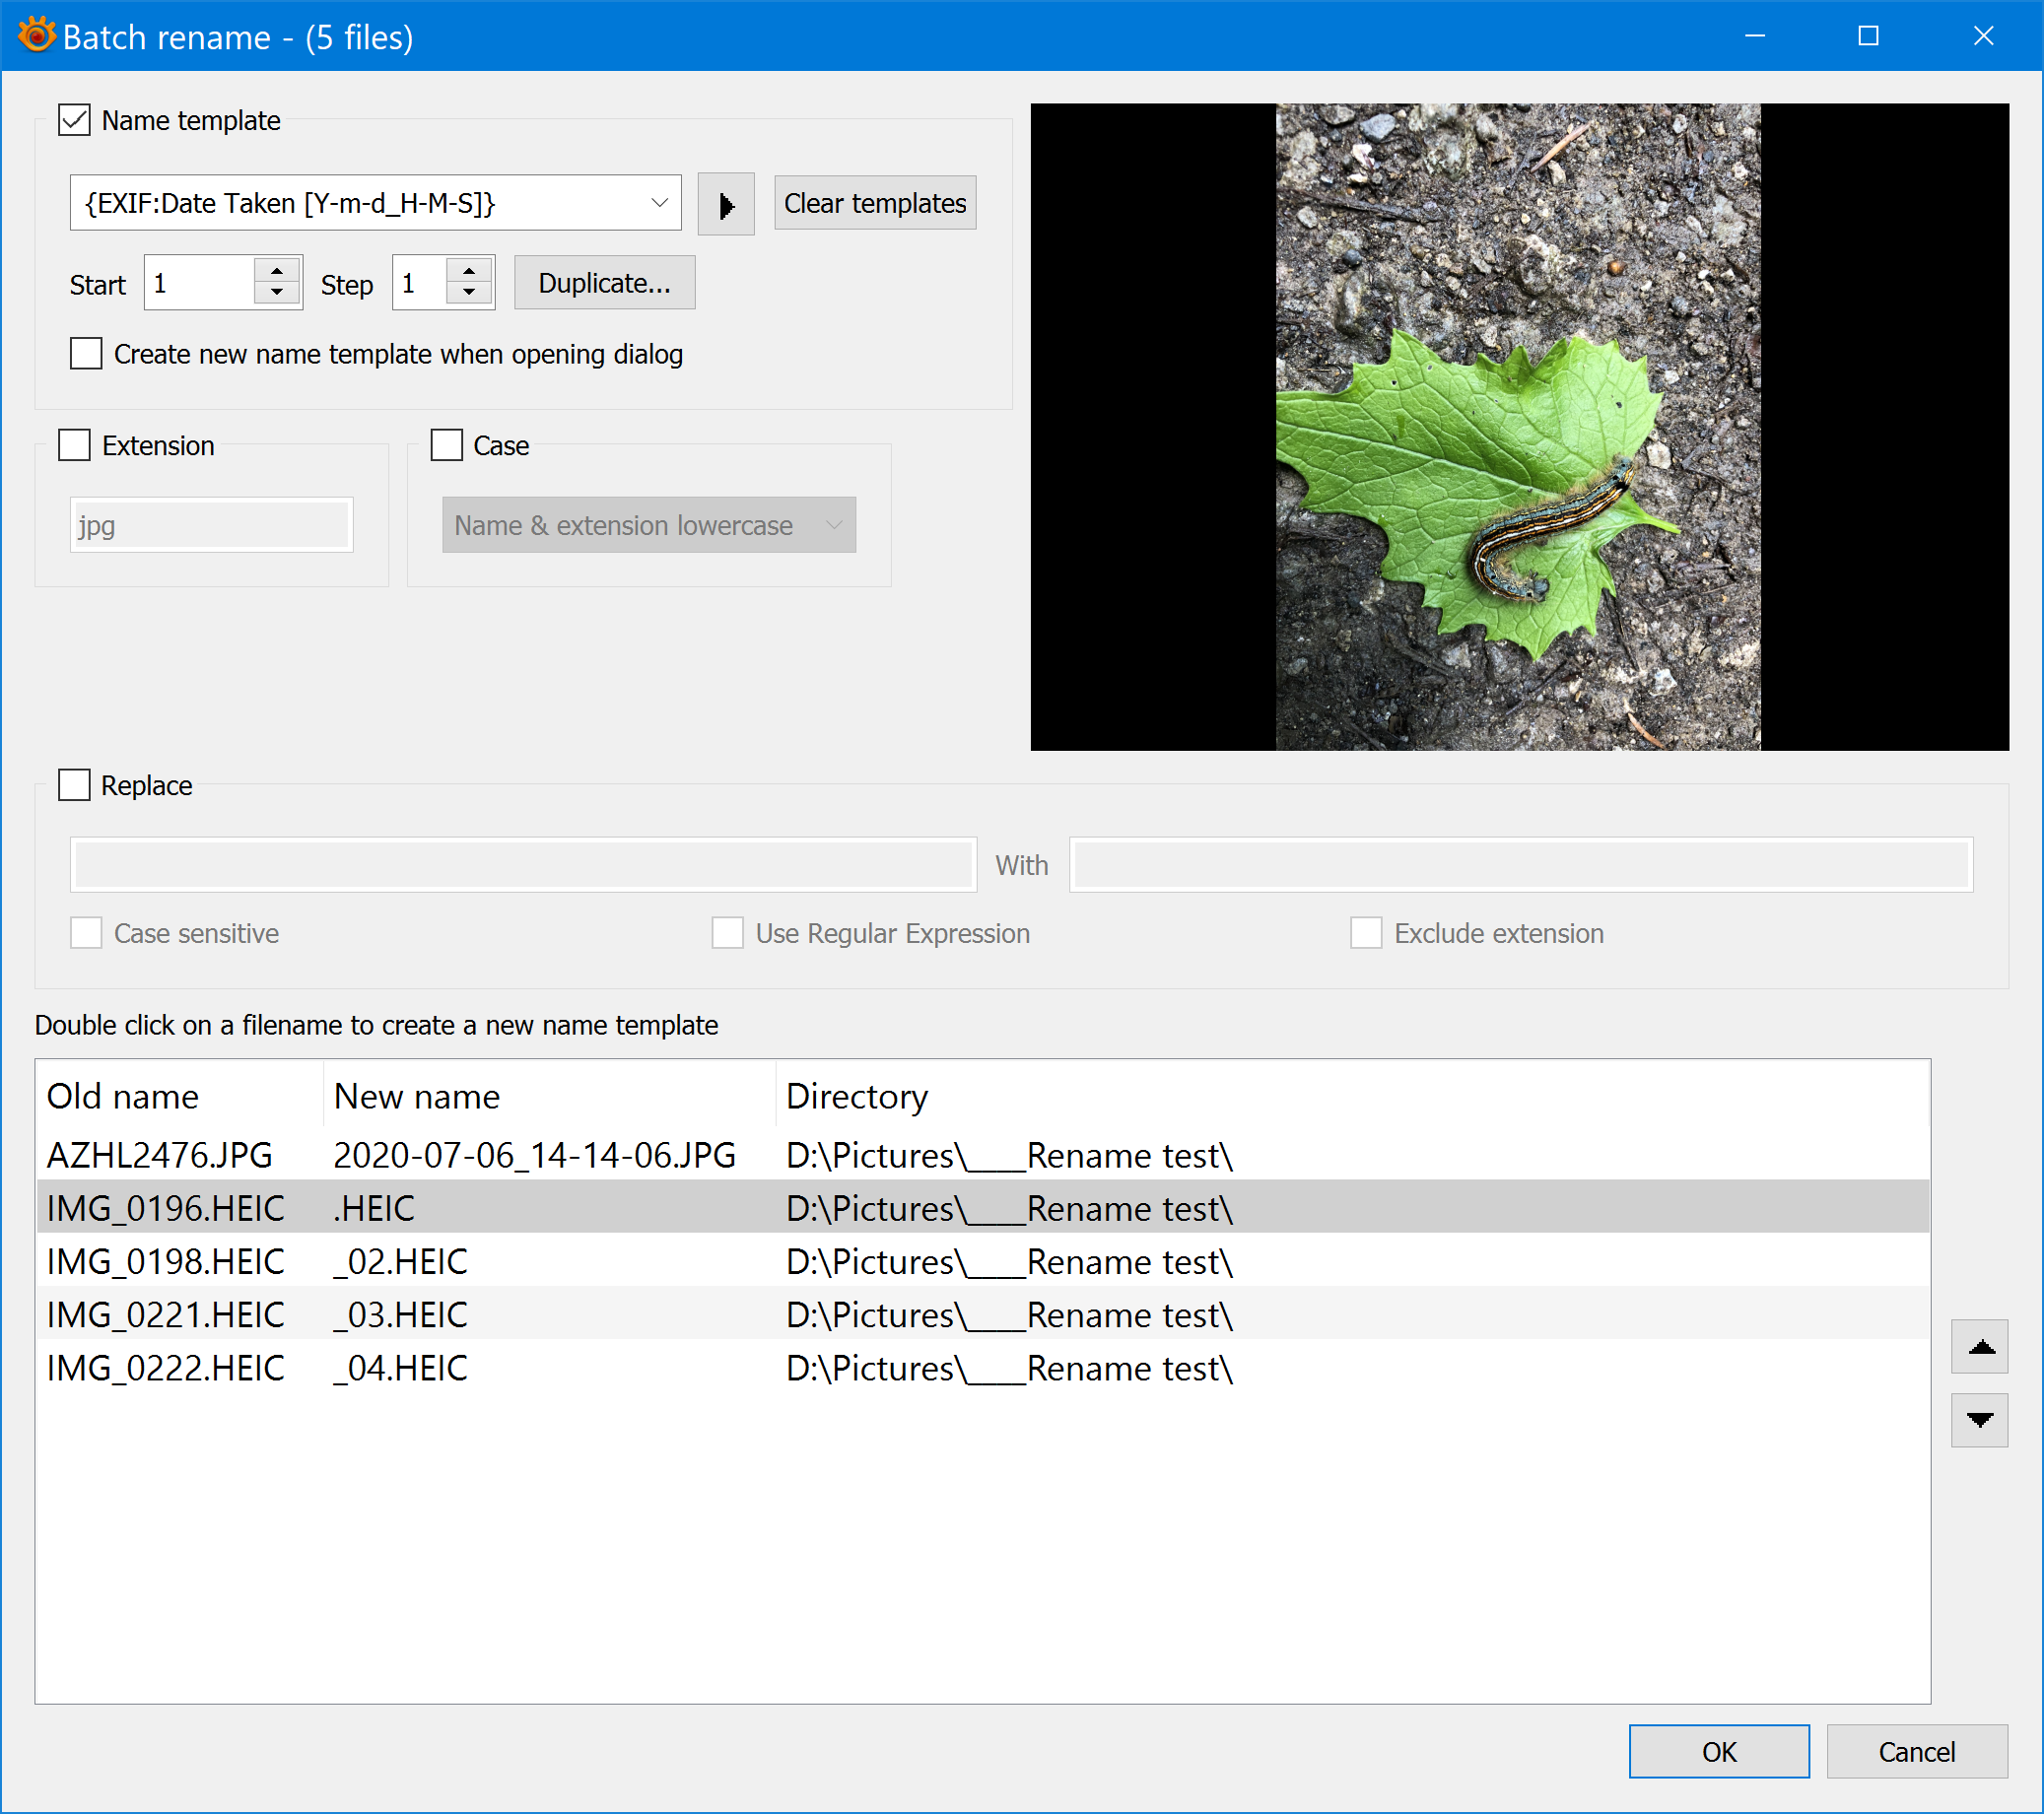Screen dimensions: 2044x1814
Task: Increase the Start value with up arrow
Action: pyautogui.click(x=277, y=271)
